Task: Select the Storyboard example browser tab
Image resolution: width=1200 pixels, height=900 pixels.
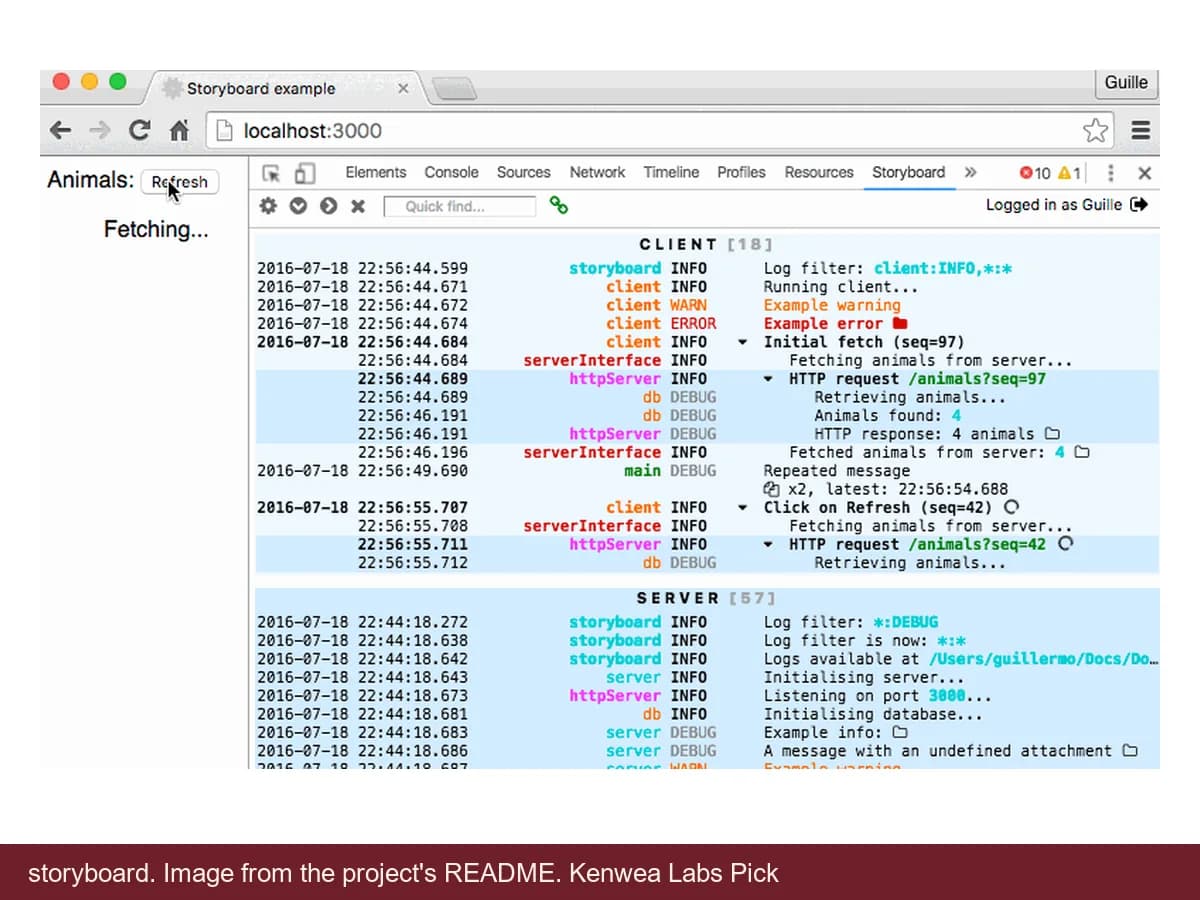Action: [x=283, y=88]
